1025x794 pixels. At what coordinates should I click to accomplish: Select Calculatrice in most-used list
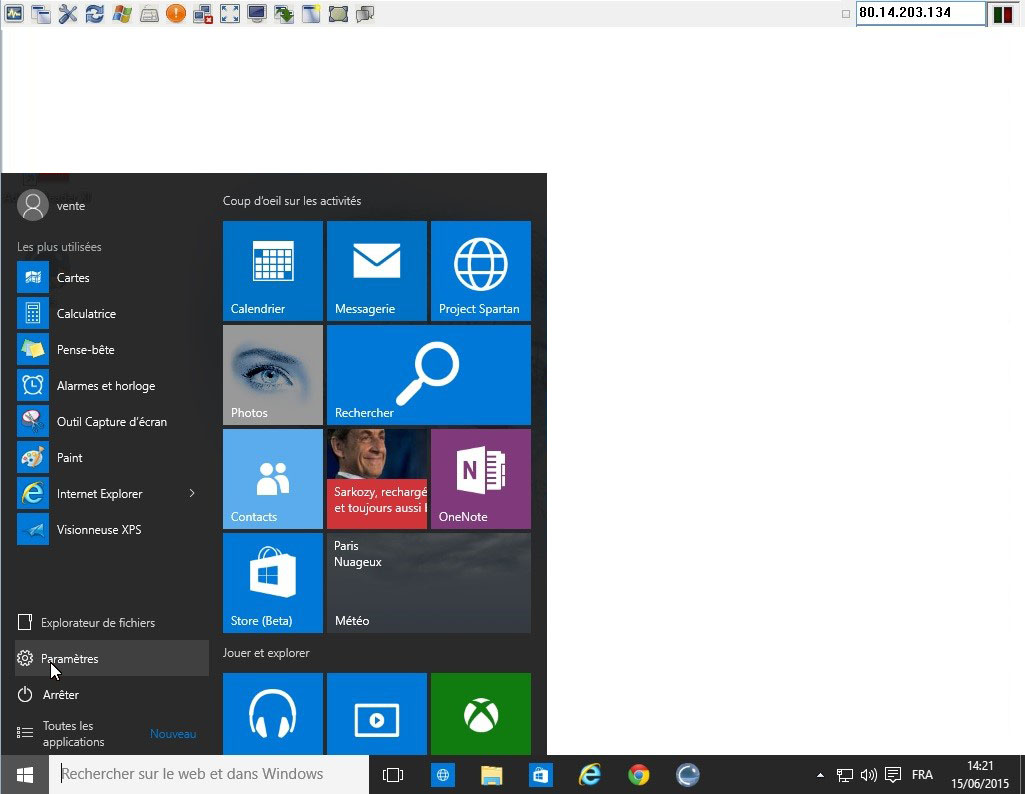(x=86, y=314)
